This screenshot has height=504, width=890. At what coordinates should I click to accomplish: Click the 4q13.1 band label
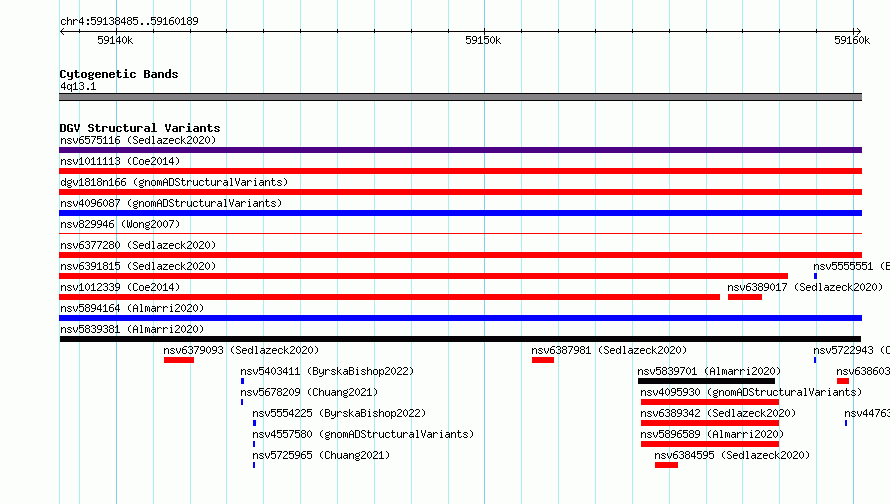(78, 86)
